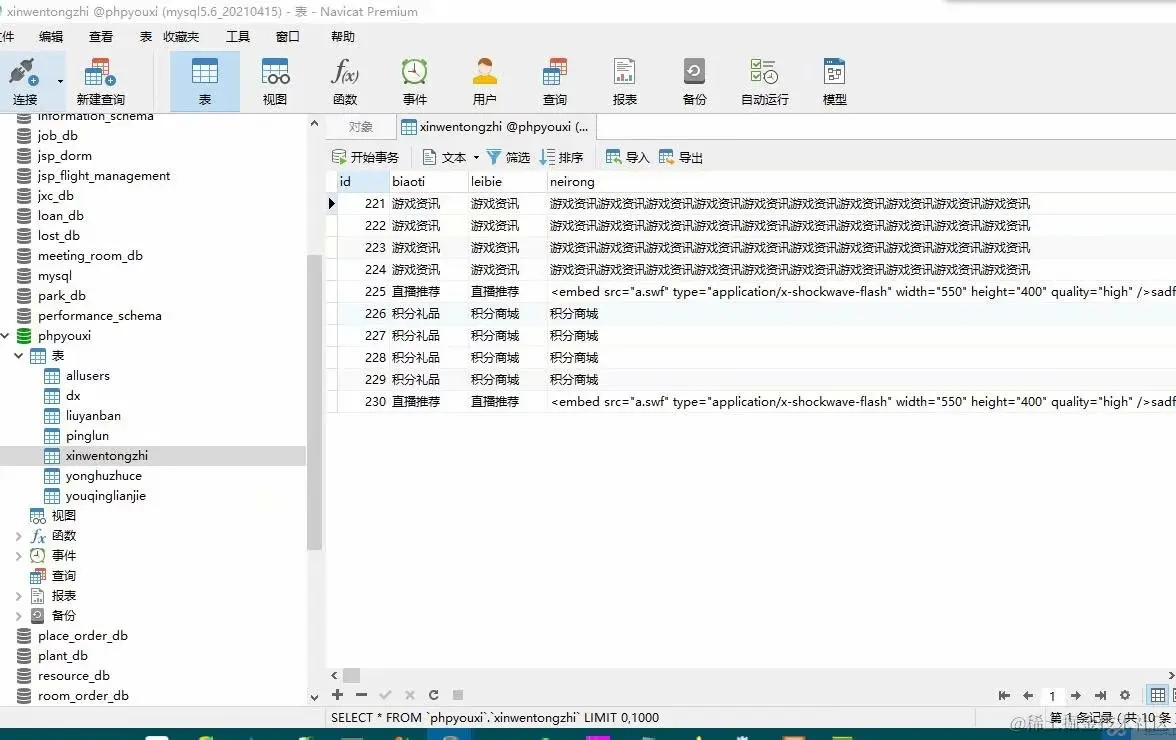The width and height of the screenshot is (1176, 740).
Task: Open the Event clock toolbar icon
Action: pyautogui.click(x=415, y=81)
